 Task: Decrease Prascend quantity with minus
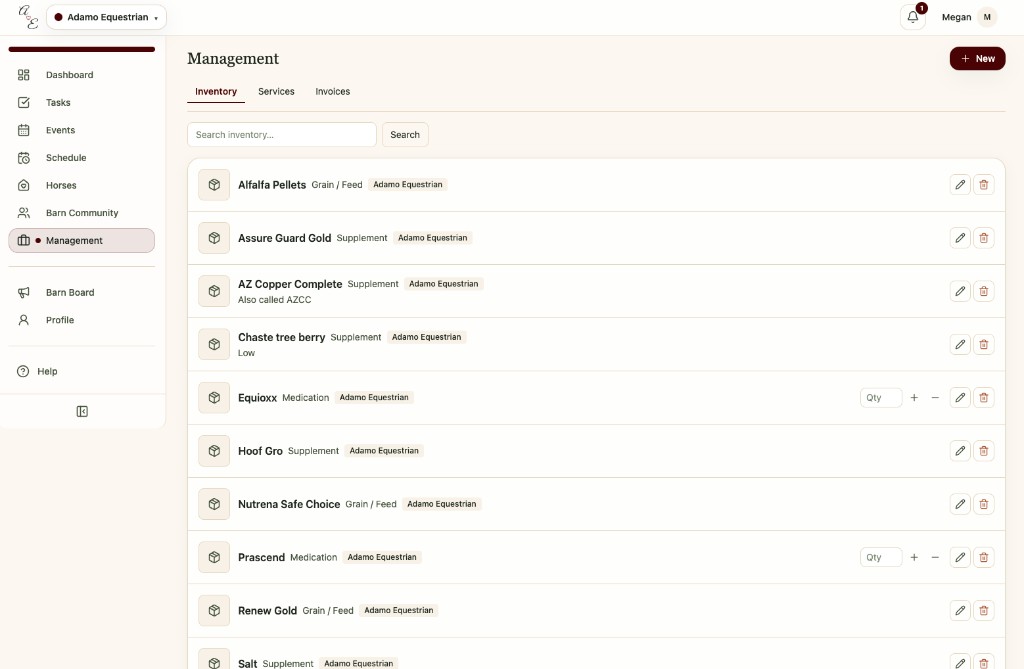coord(935,557)
